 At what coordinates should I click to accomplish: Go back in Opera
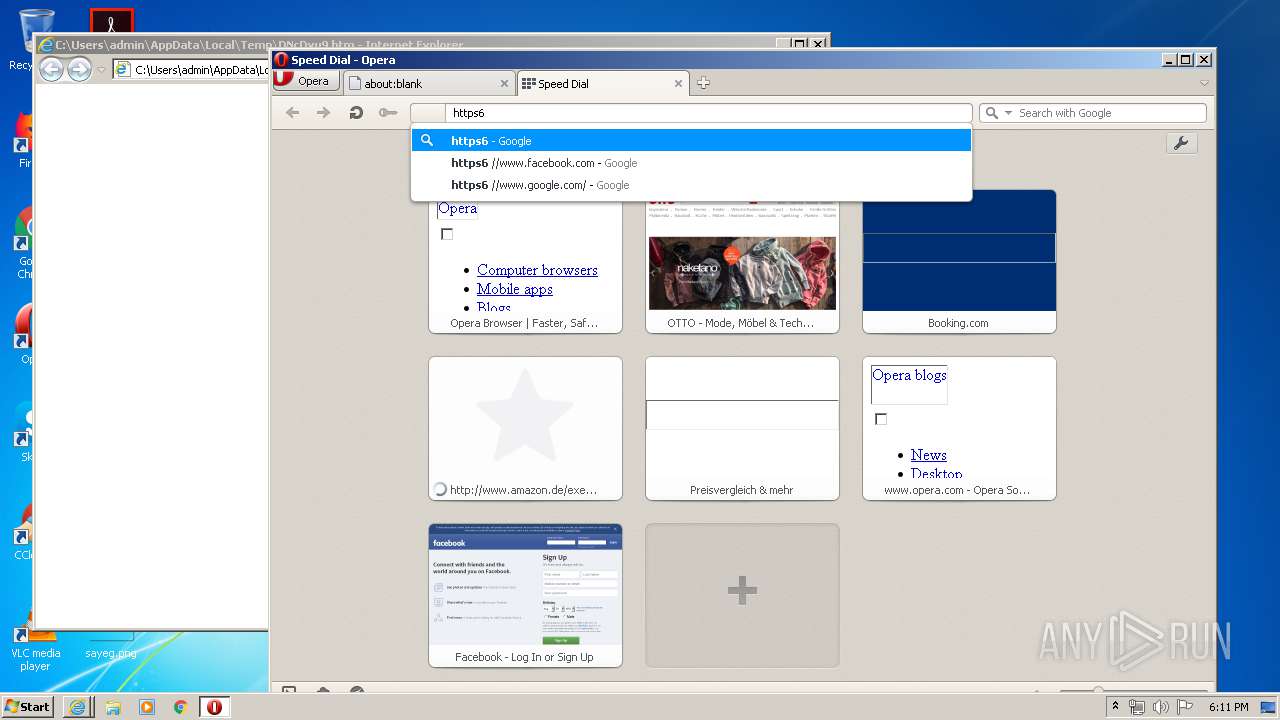[x=292, y=113]
